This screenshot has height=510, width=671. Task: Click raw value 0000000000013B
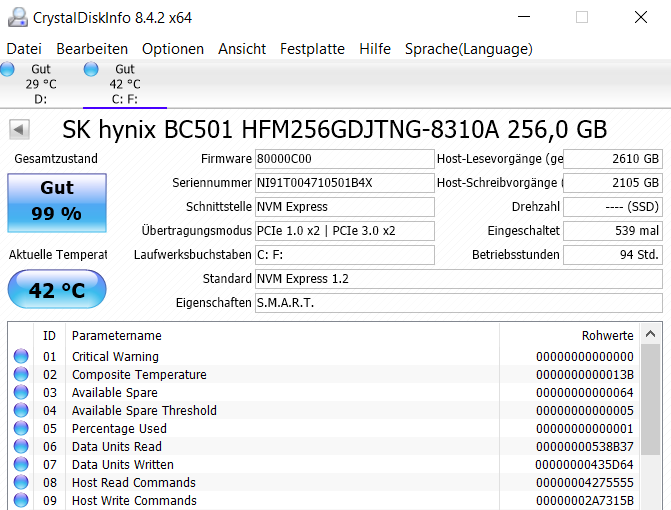click(x=585, y=374)
